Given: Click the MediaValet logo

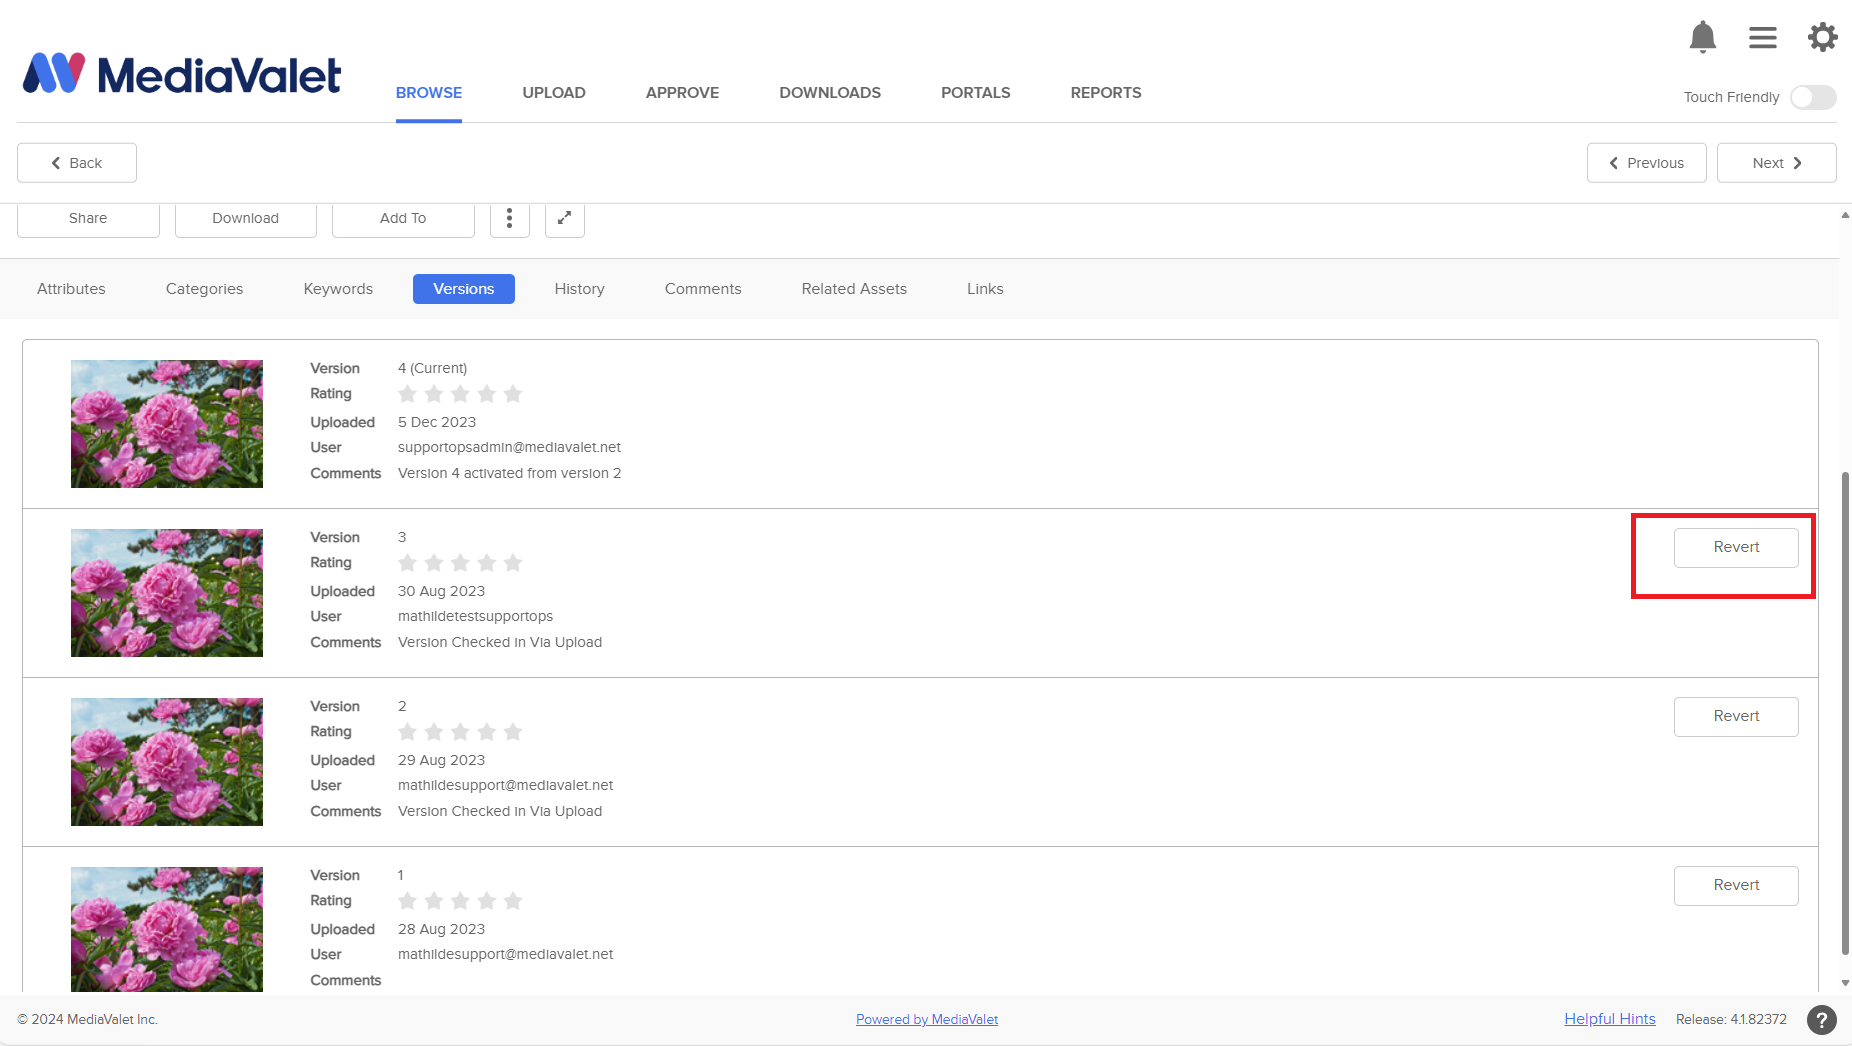Looking at the screenshot, I should point(182,74).
